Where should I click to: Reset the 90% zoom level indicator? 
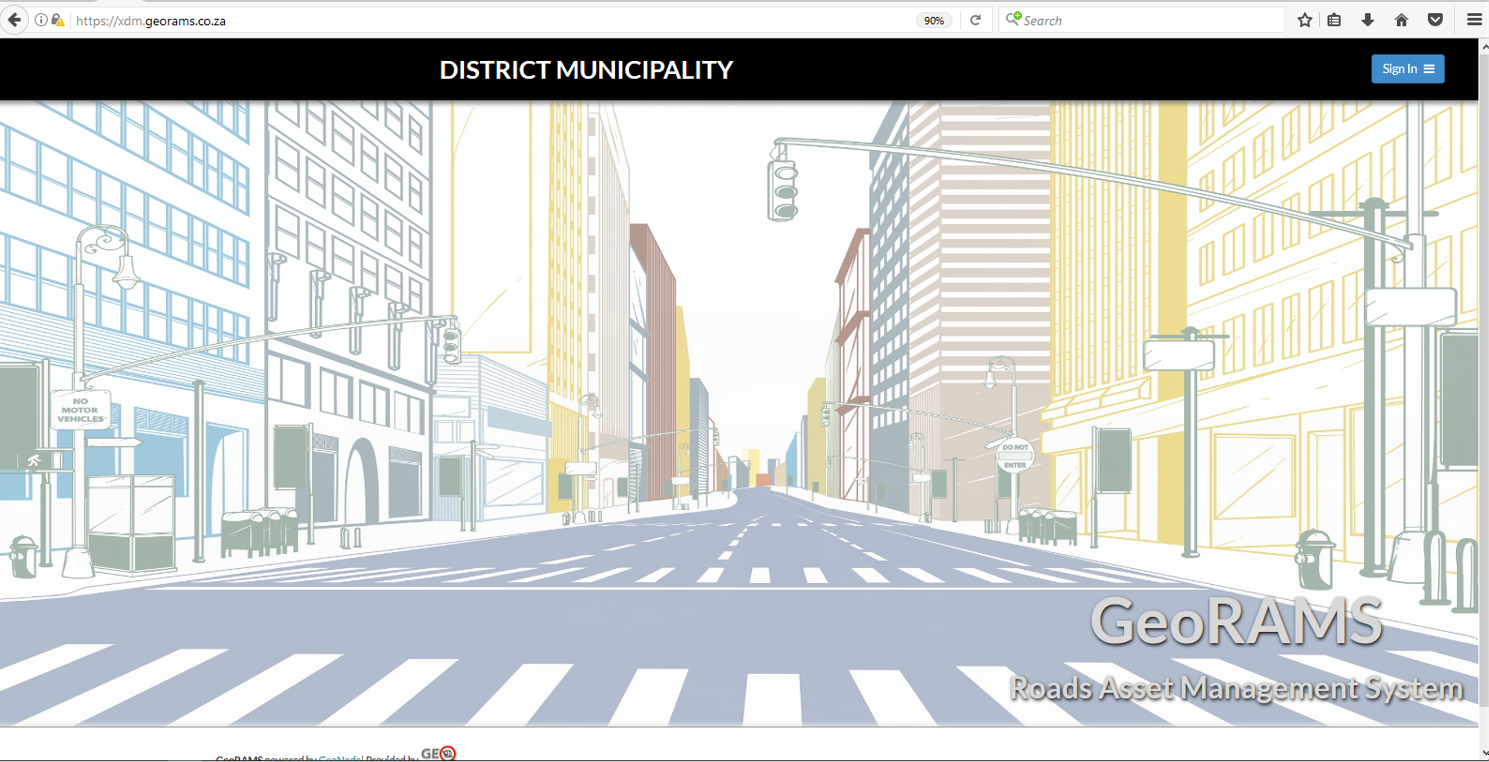[934, 20]
